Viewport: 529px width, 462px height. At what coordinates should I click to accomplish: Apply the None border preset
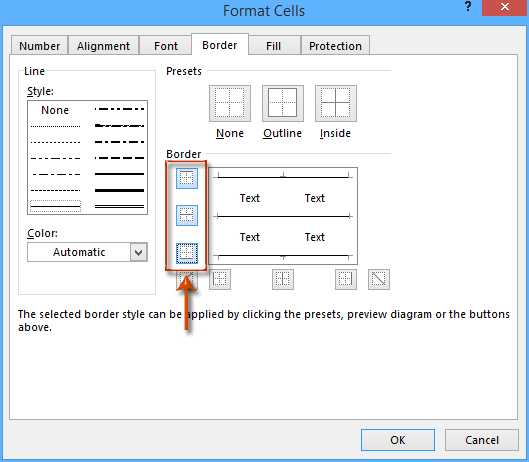point(230,103)
